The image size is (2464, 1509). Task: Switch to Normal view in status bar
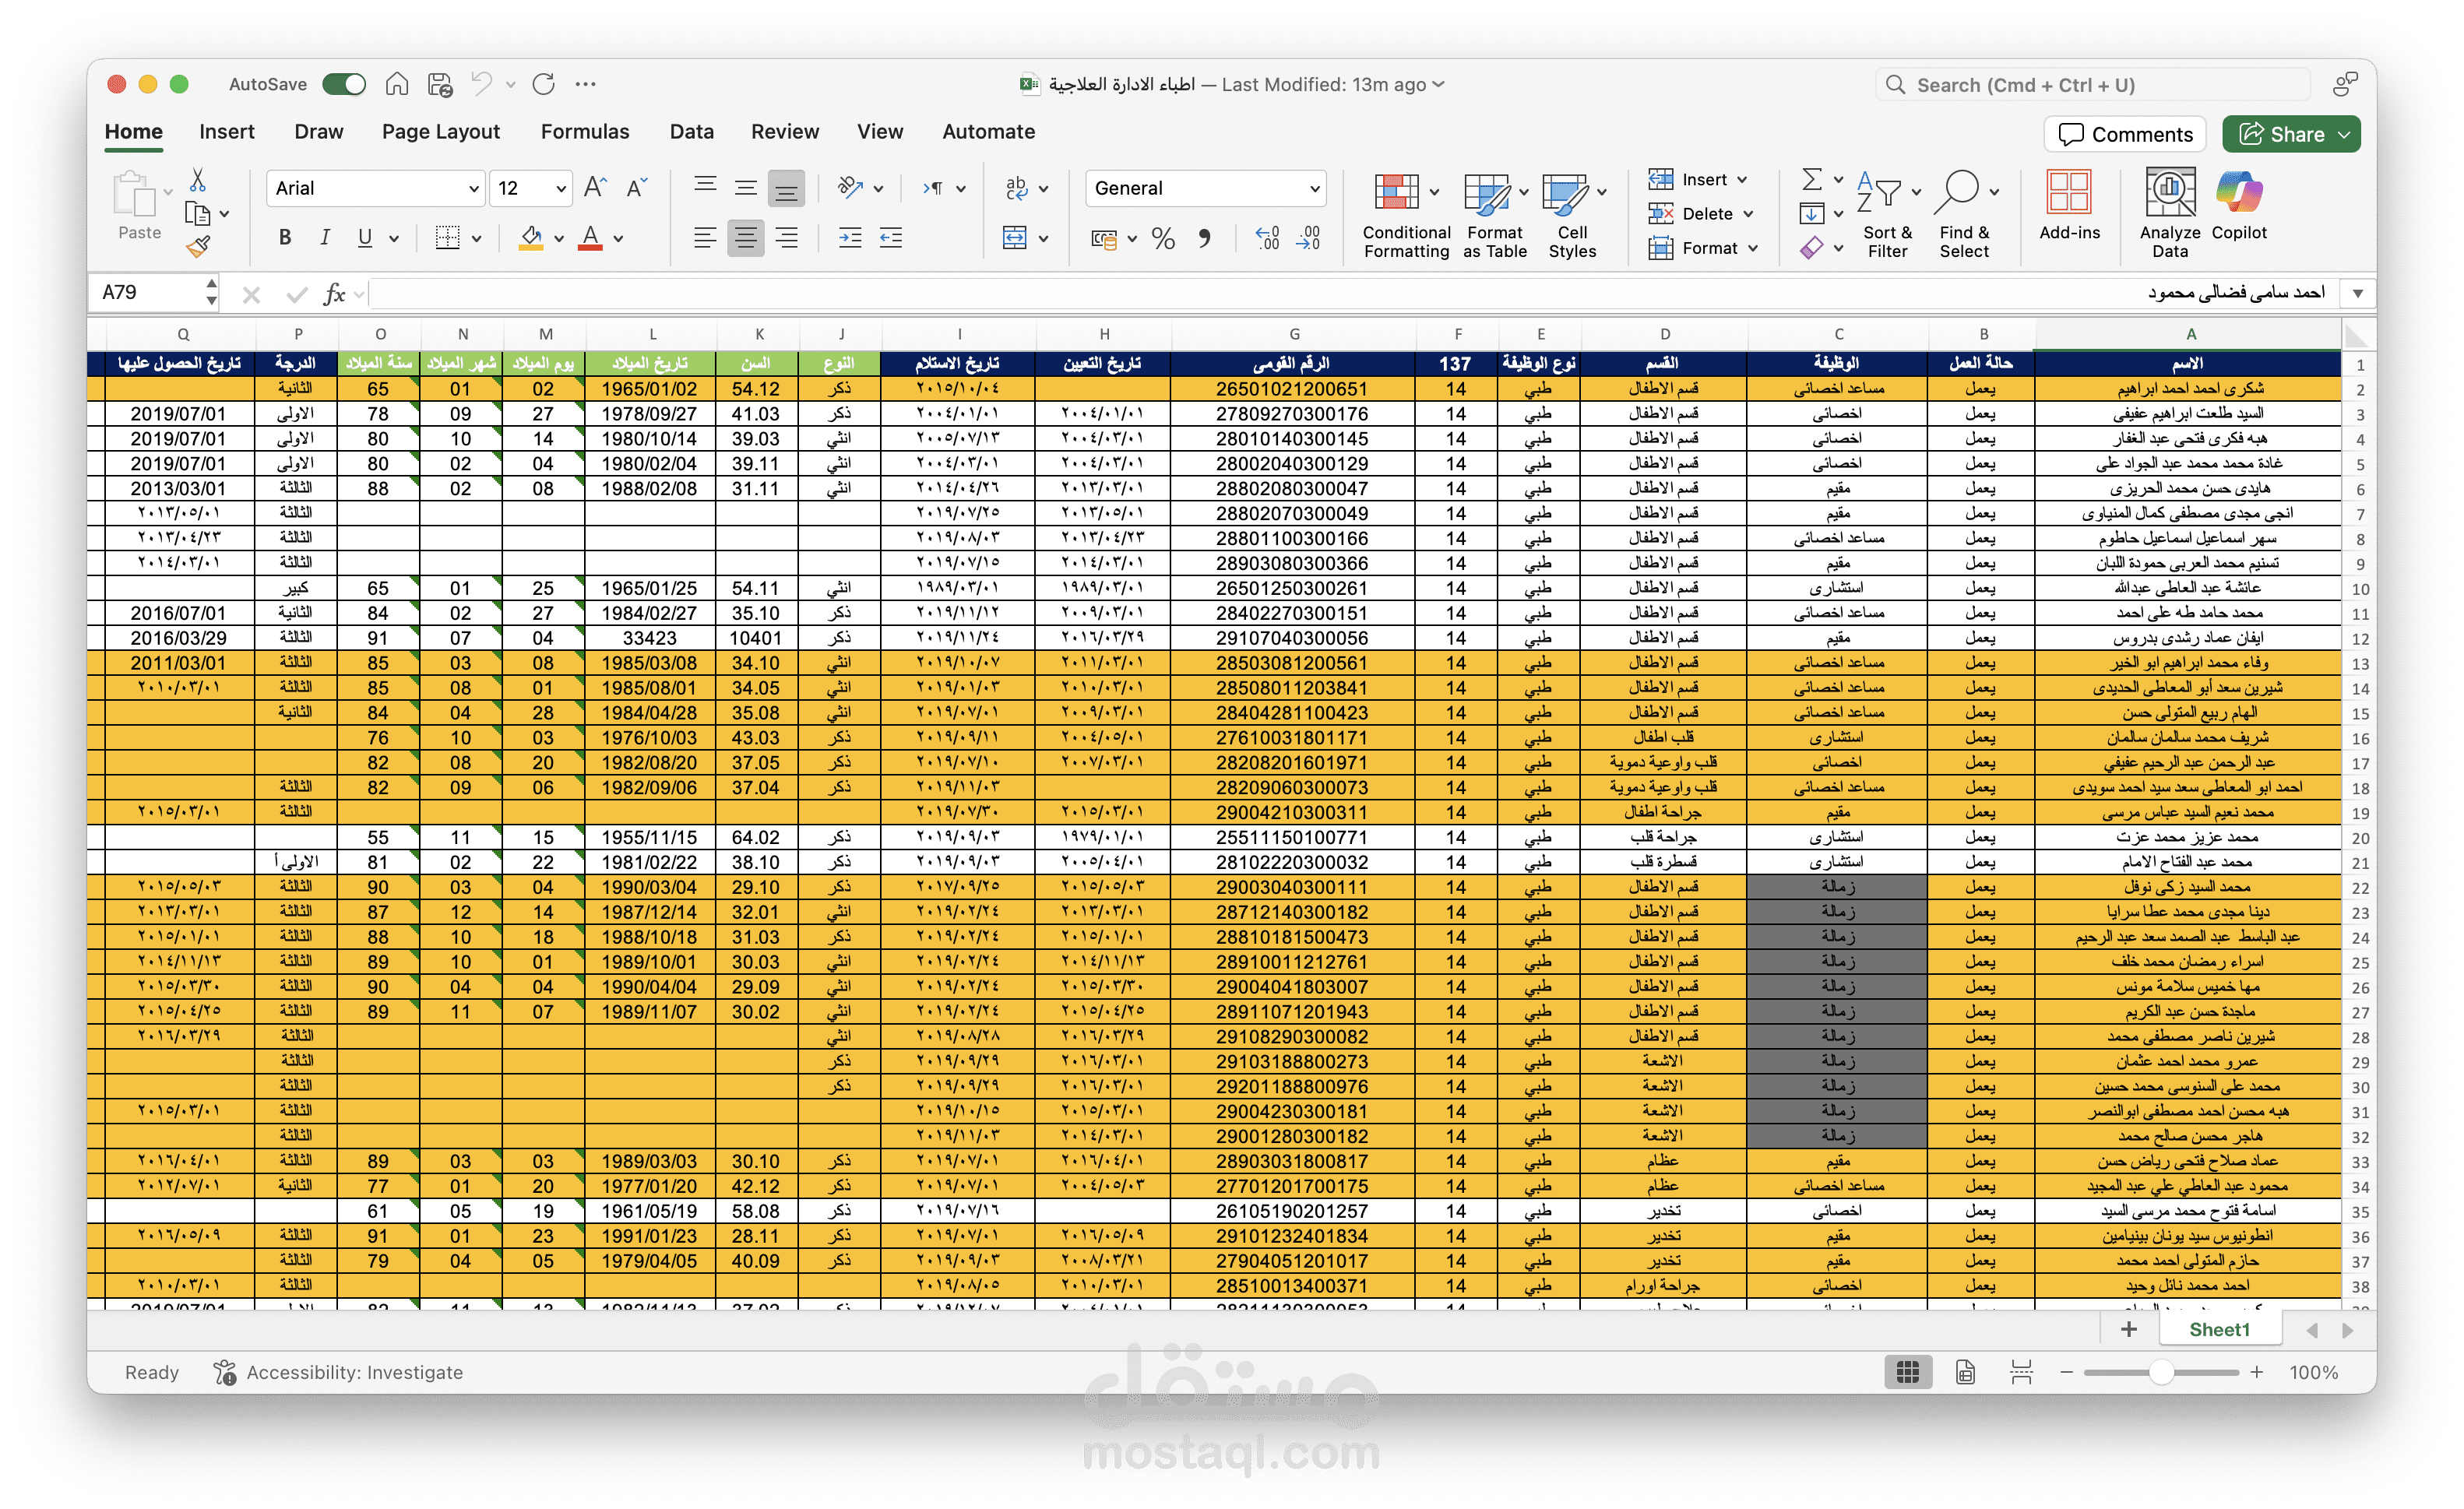pos(1908,1373)
